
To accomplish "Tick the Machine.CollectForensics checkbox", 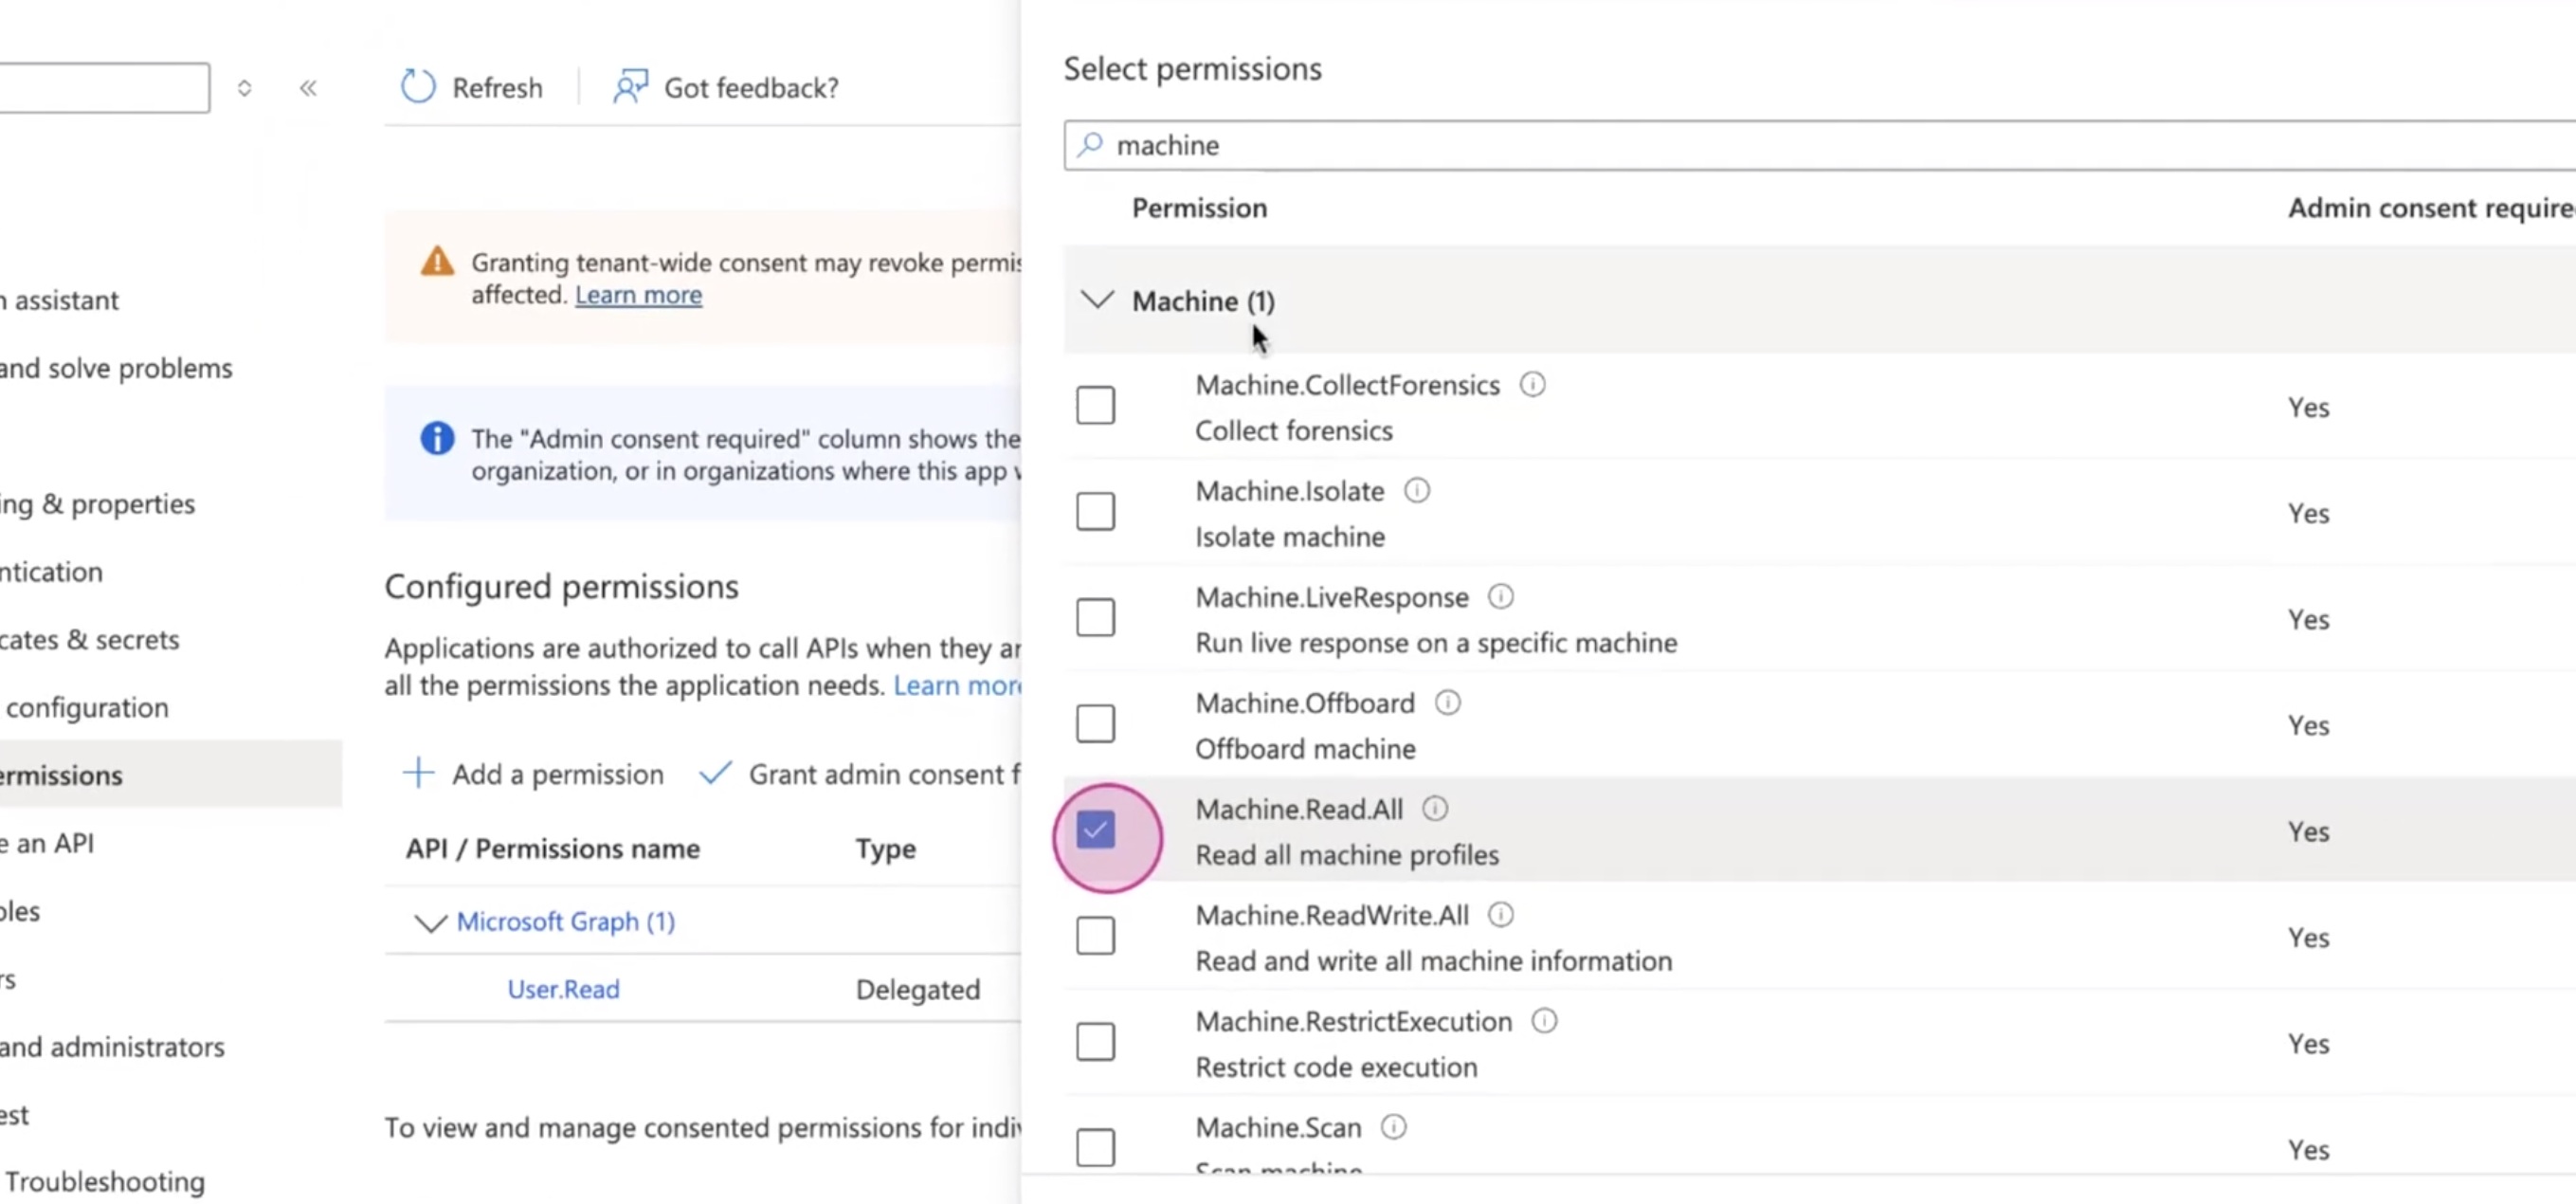I will click(x=1095, y=405).
